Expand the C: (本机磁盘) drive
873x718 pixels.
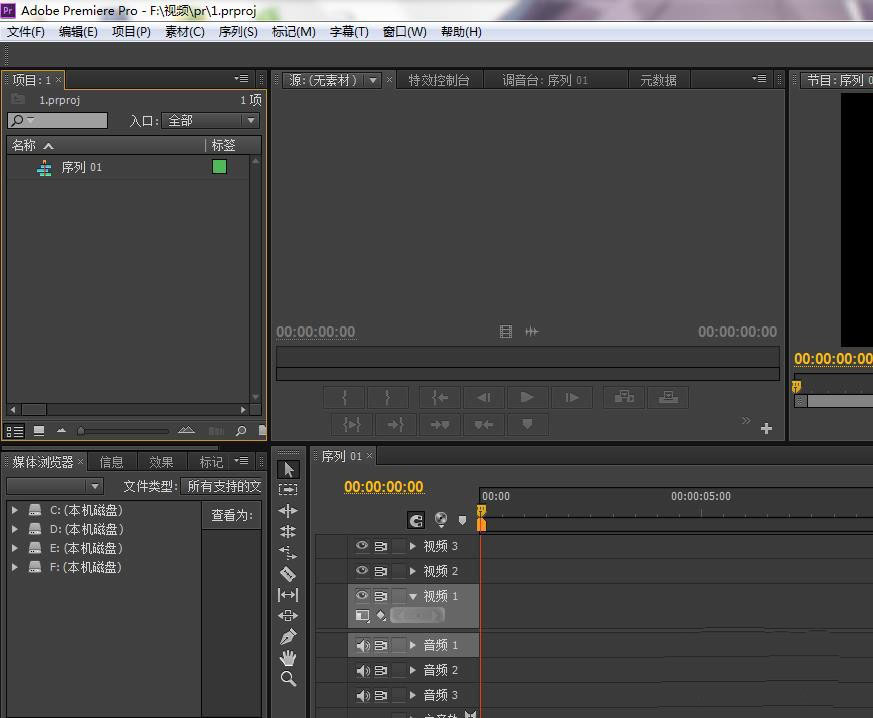tap(15, 510)
